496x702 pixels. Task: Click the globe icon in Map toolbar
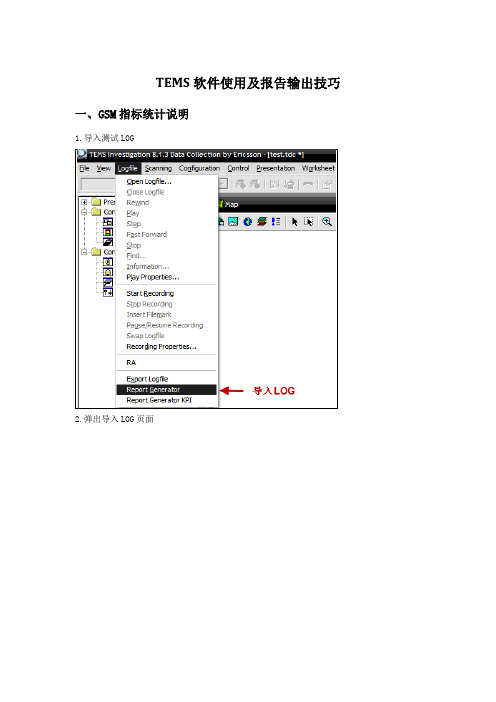[248, 222]
